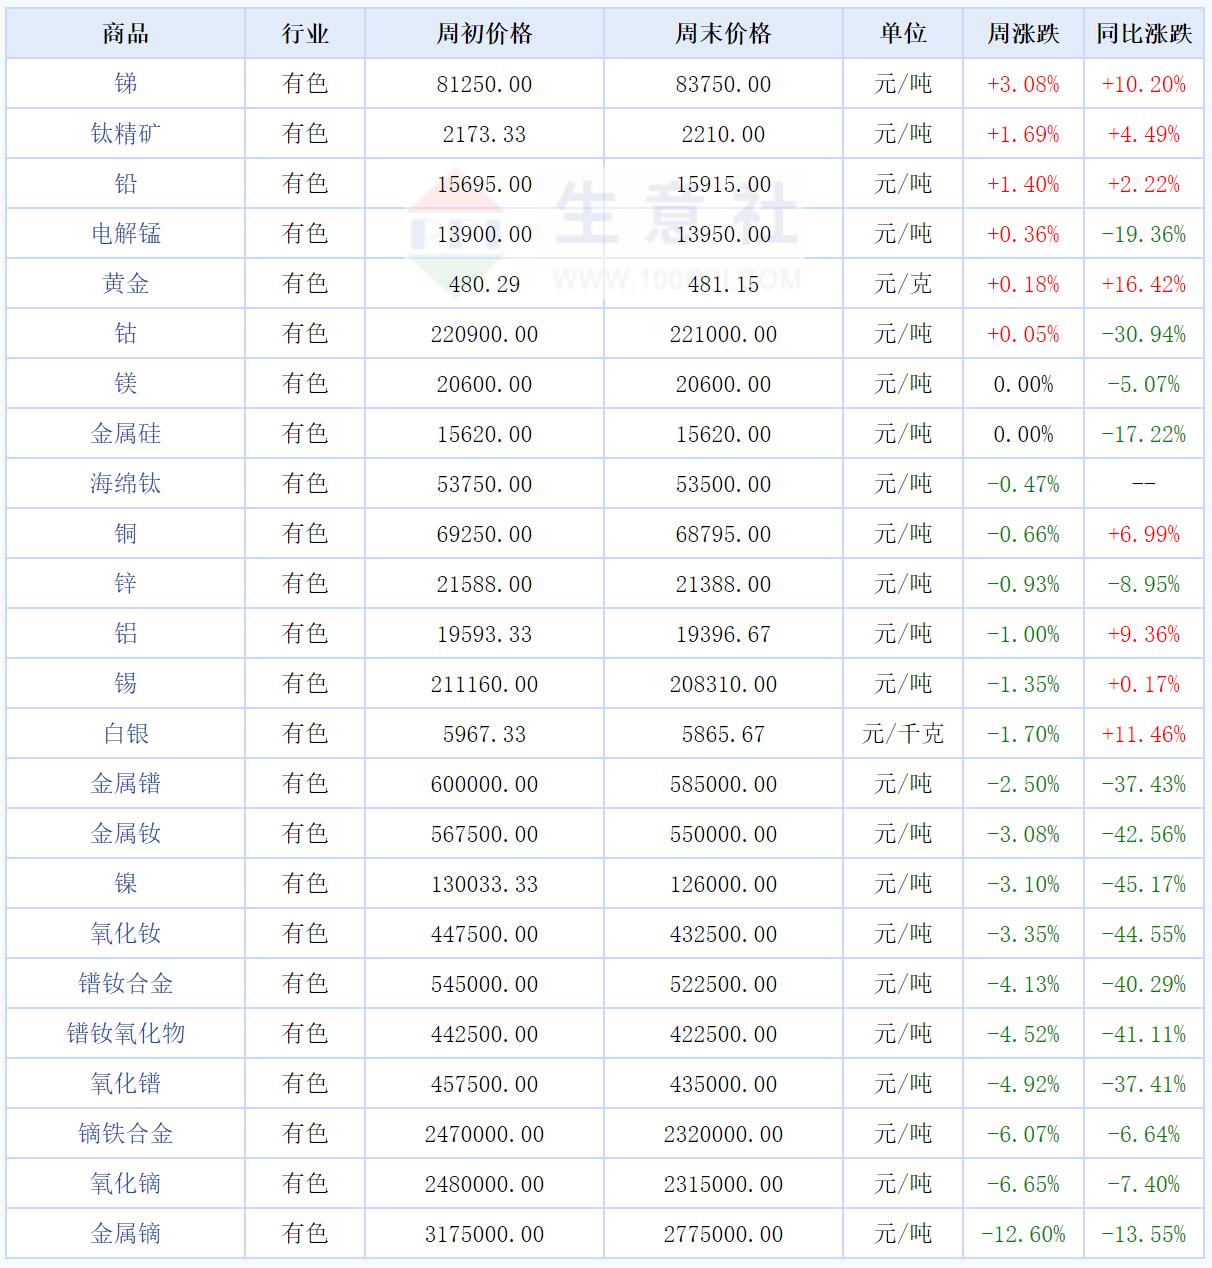Open the 氧化钕 commodity link
The height and width of the screenshot is (1268, 1212).
point(125,934)
